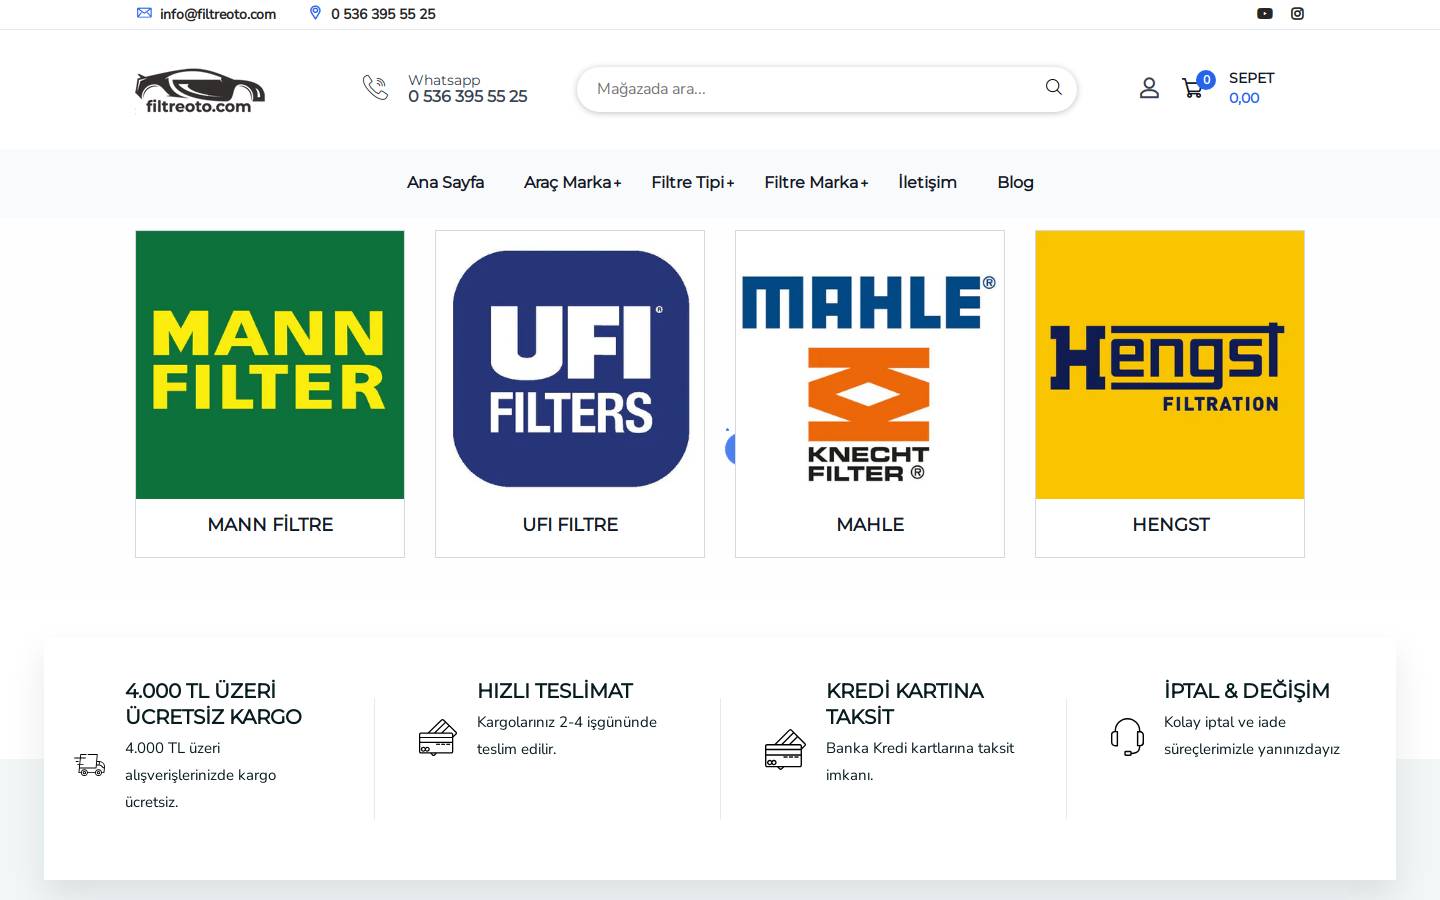Click the HIZLI TESLİMAT heading

[555, 691]
